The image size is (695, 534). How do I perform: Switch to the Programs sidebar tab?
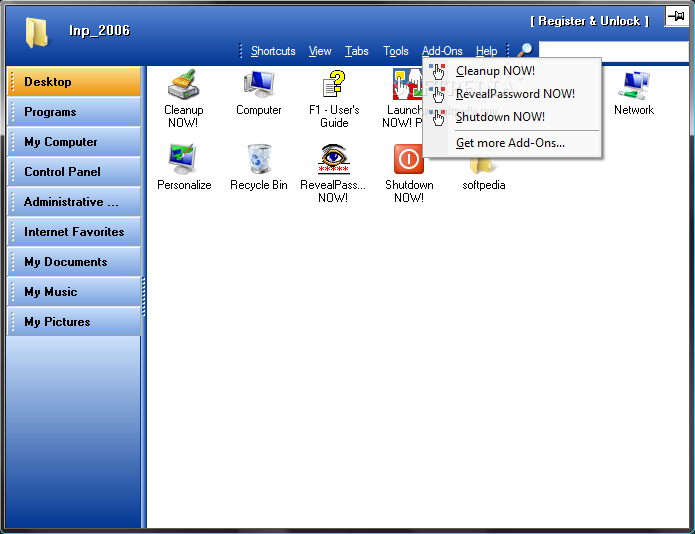pos(74,112)
